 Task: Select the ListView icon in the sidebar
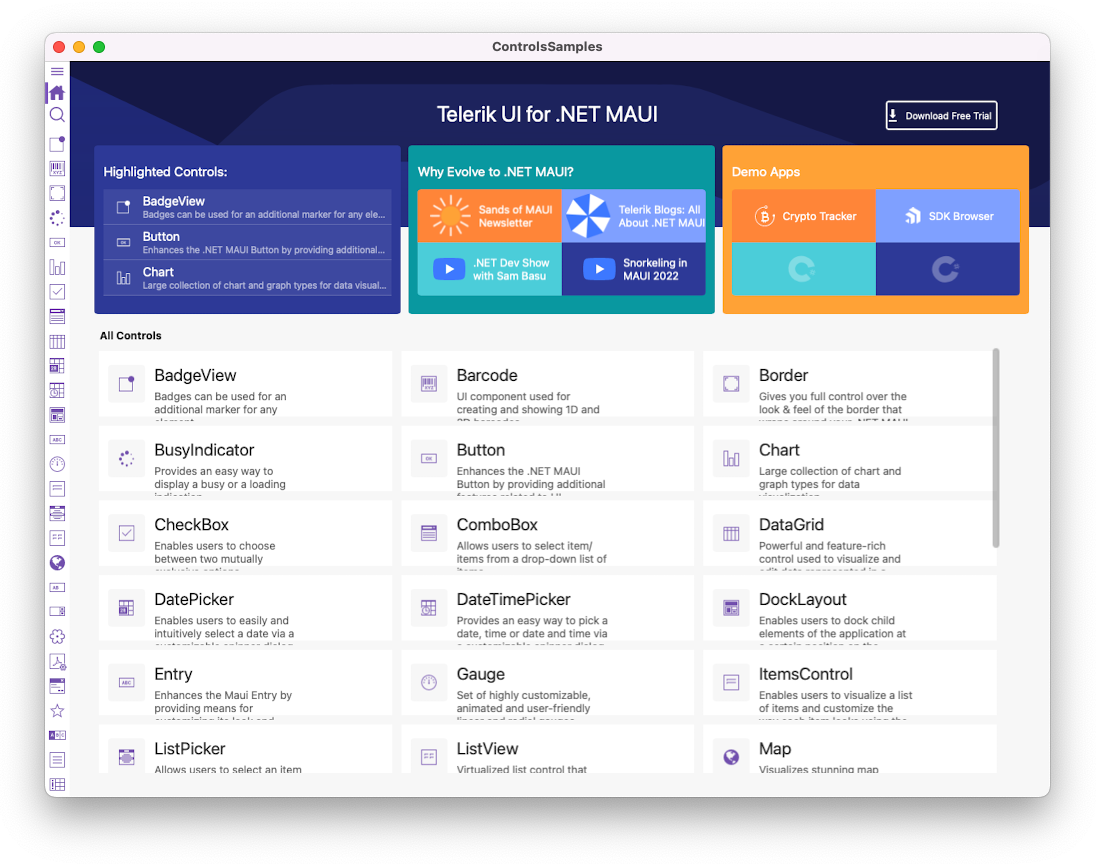pyautogui.click(x=57, y=537)
